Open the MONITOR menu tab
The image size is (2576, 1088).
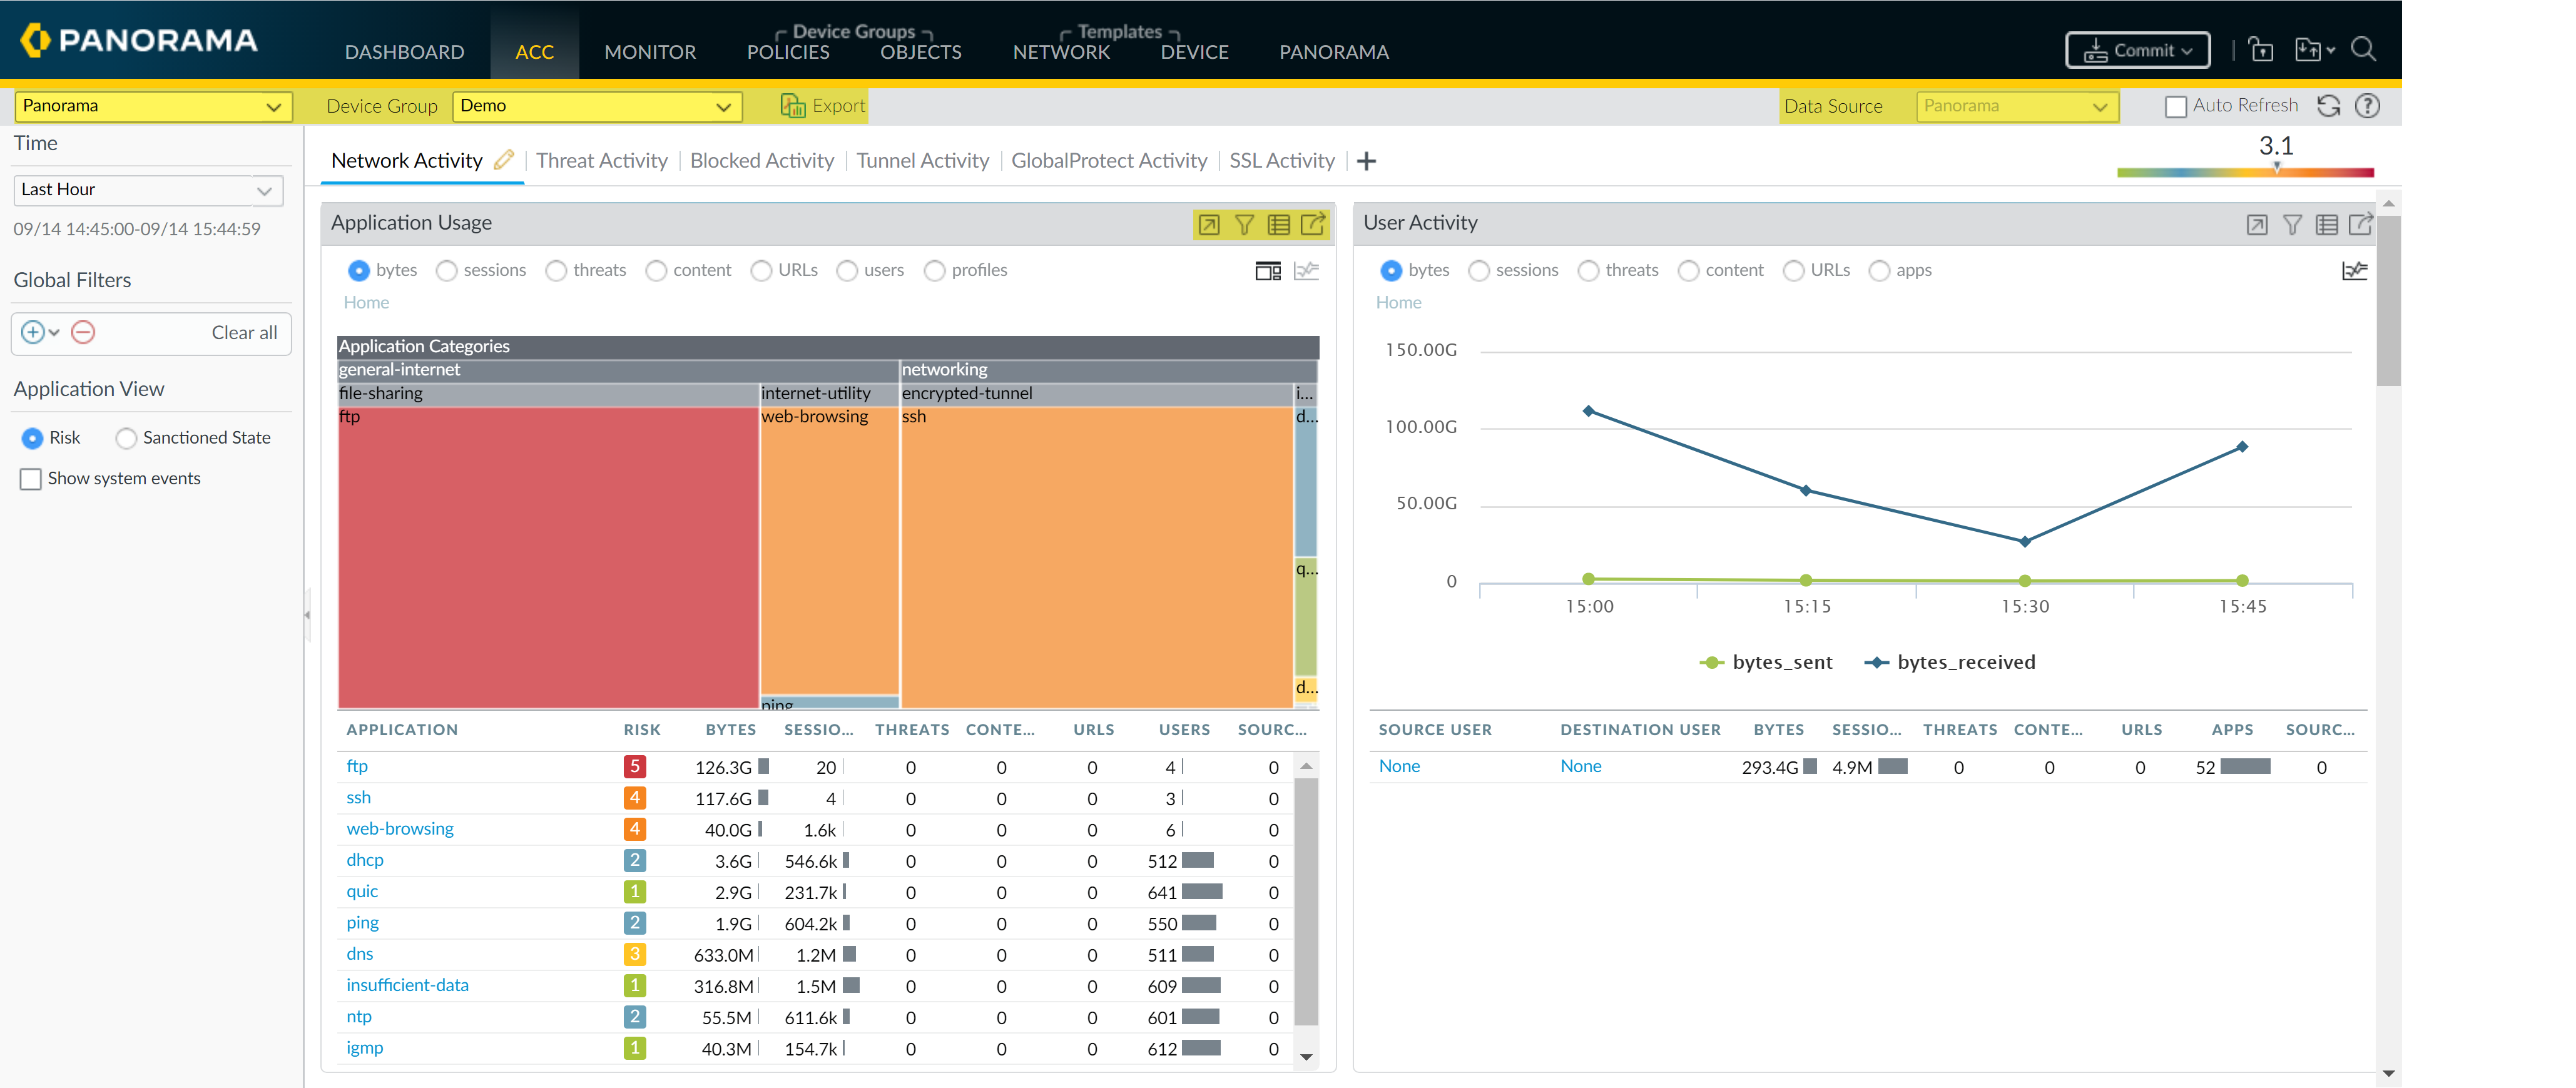[649, 52]
